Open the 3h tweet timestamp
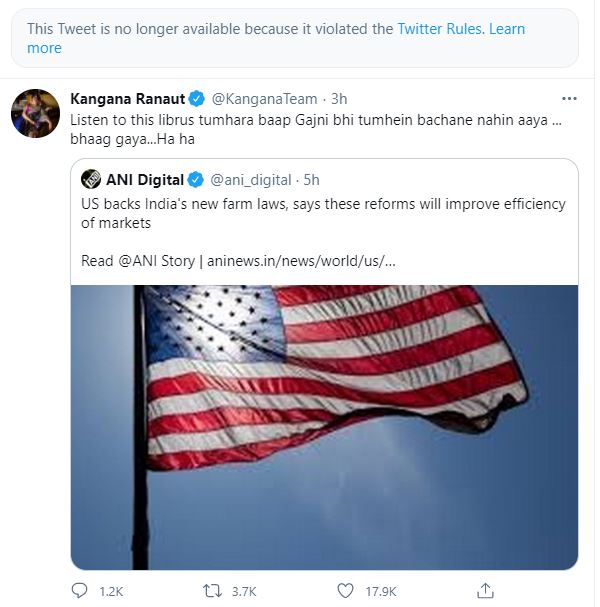 coord(339,99)
